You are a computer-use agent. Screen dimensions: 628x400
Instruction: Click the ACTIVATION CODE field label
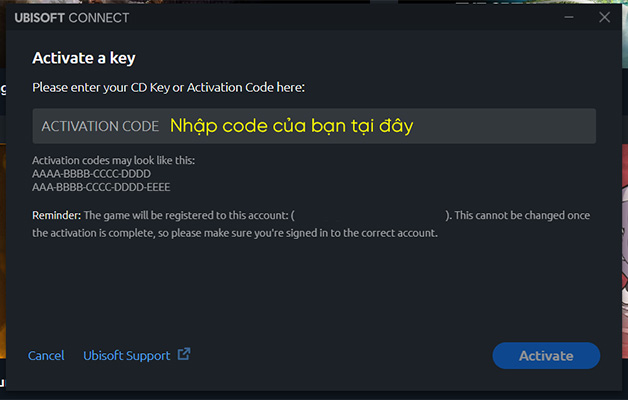(x=100, y=127)
